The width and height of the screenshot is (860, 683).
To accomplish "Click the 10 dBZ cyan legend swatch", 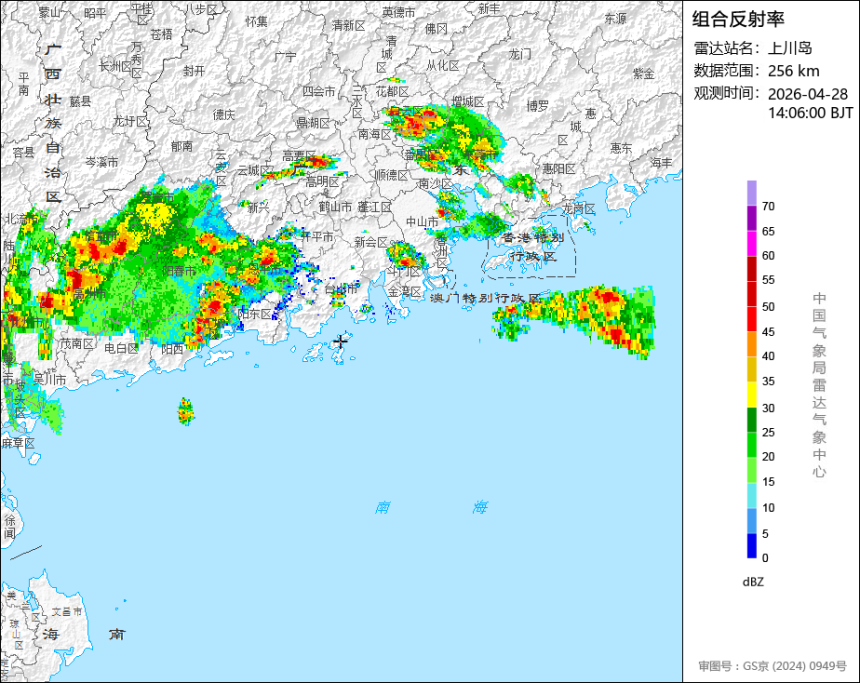I will tap(751, 495).
